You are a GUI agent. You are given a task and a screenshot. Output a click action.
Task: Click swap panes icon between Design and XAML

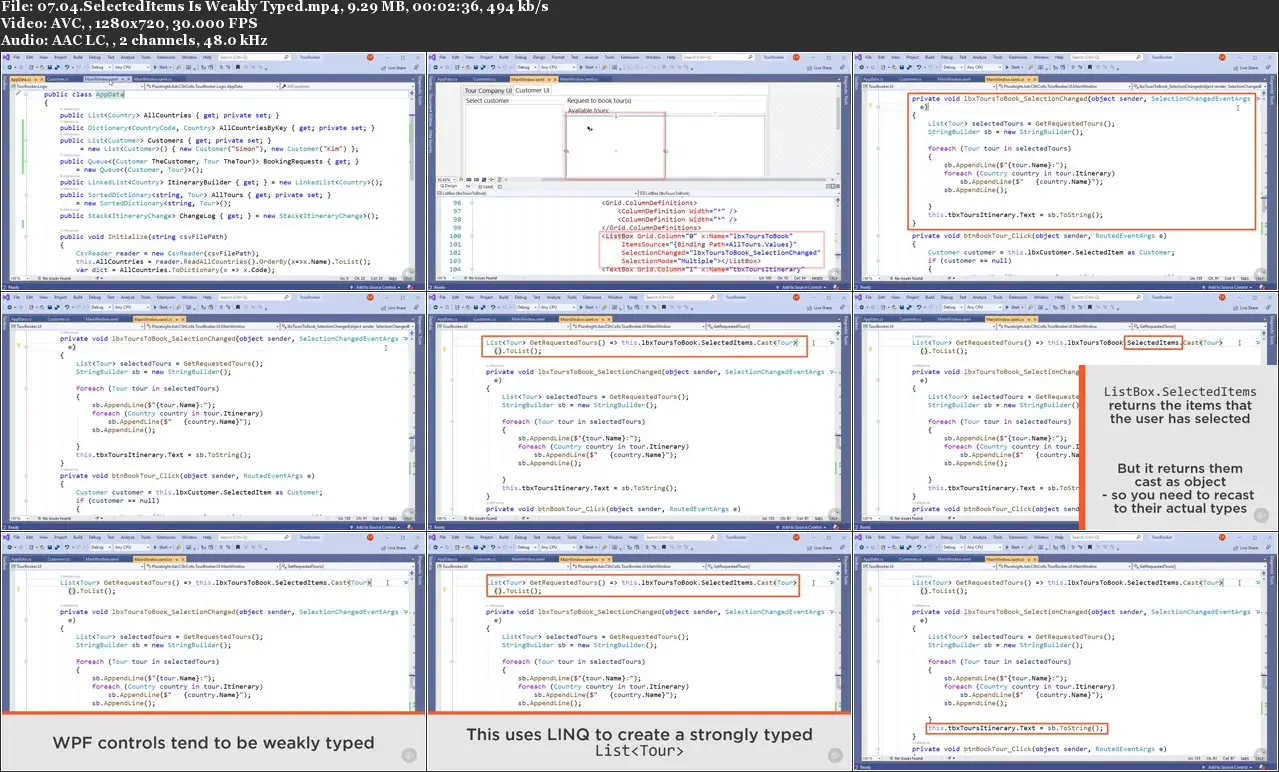point(468,186)
